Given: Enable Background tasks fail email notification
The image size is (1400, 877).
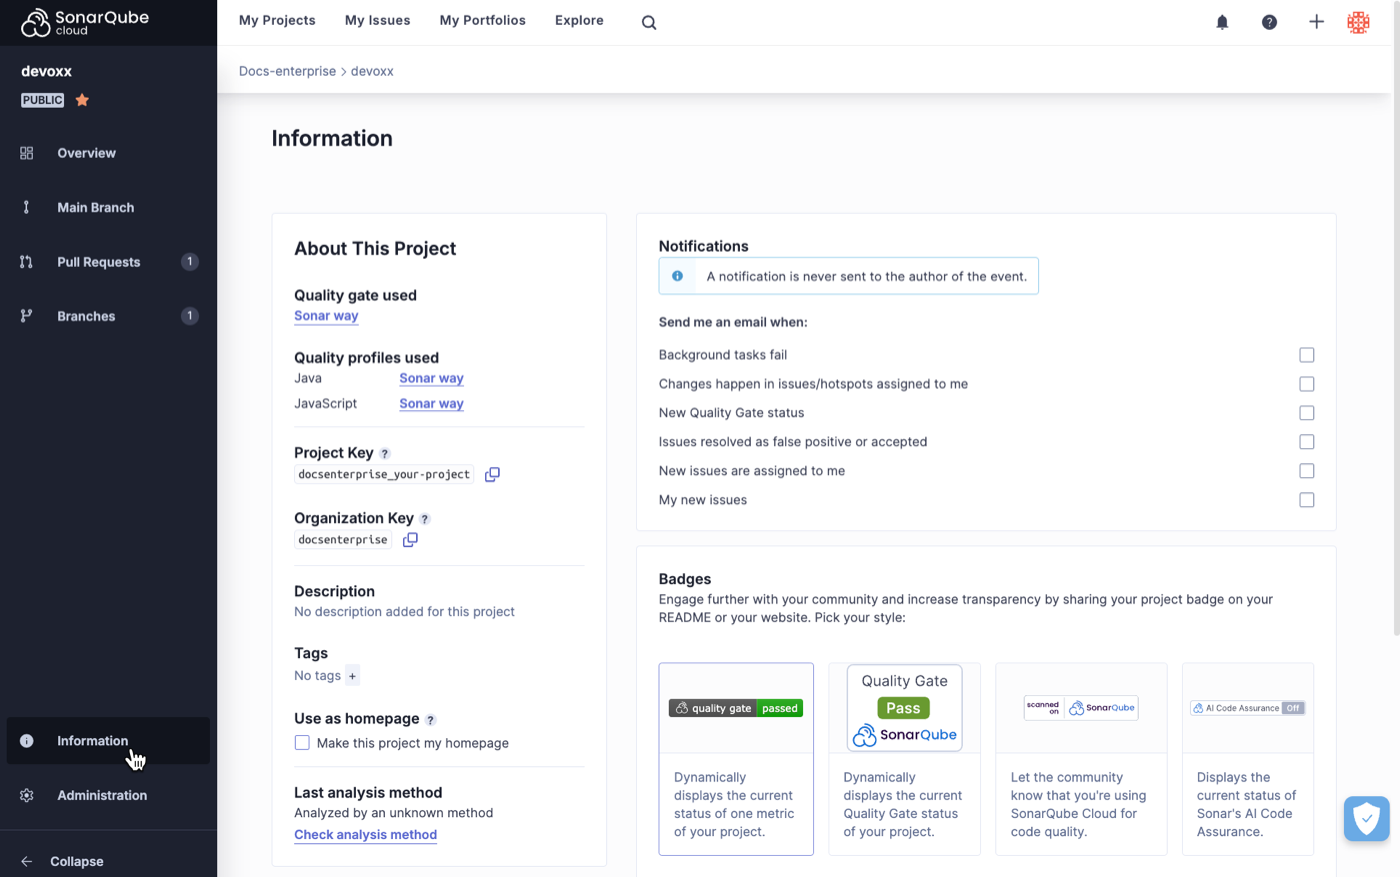Looking at the screenshot, I should pos(1306,355).
